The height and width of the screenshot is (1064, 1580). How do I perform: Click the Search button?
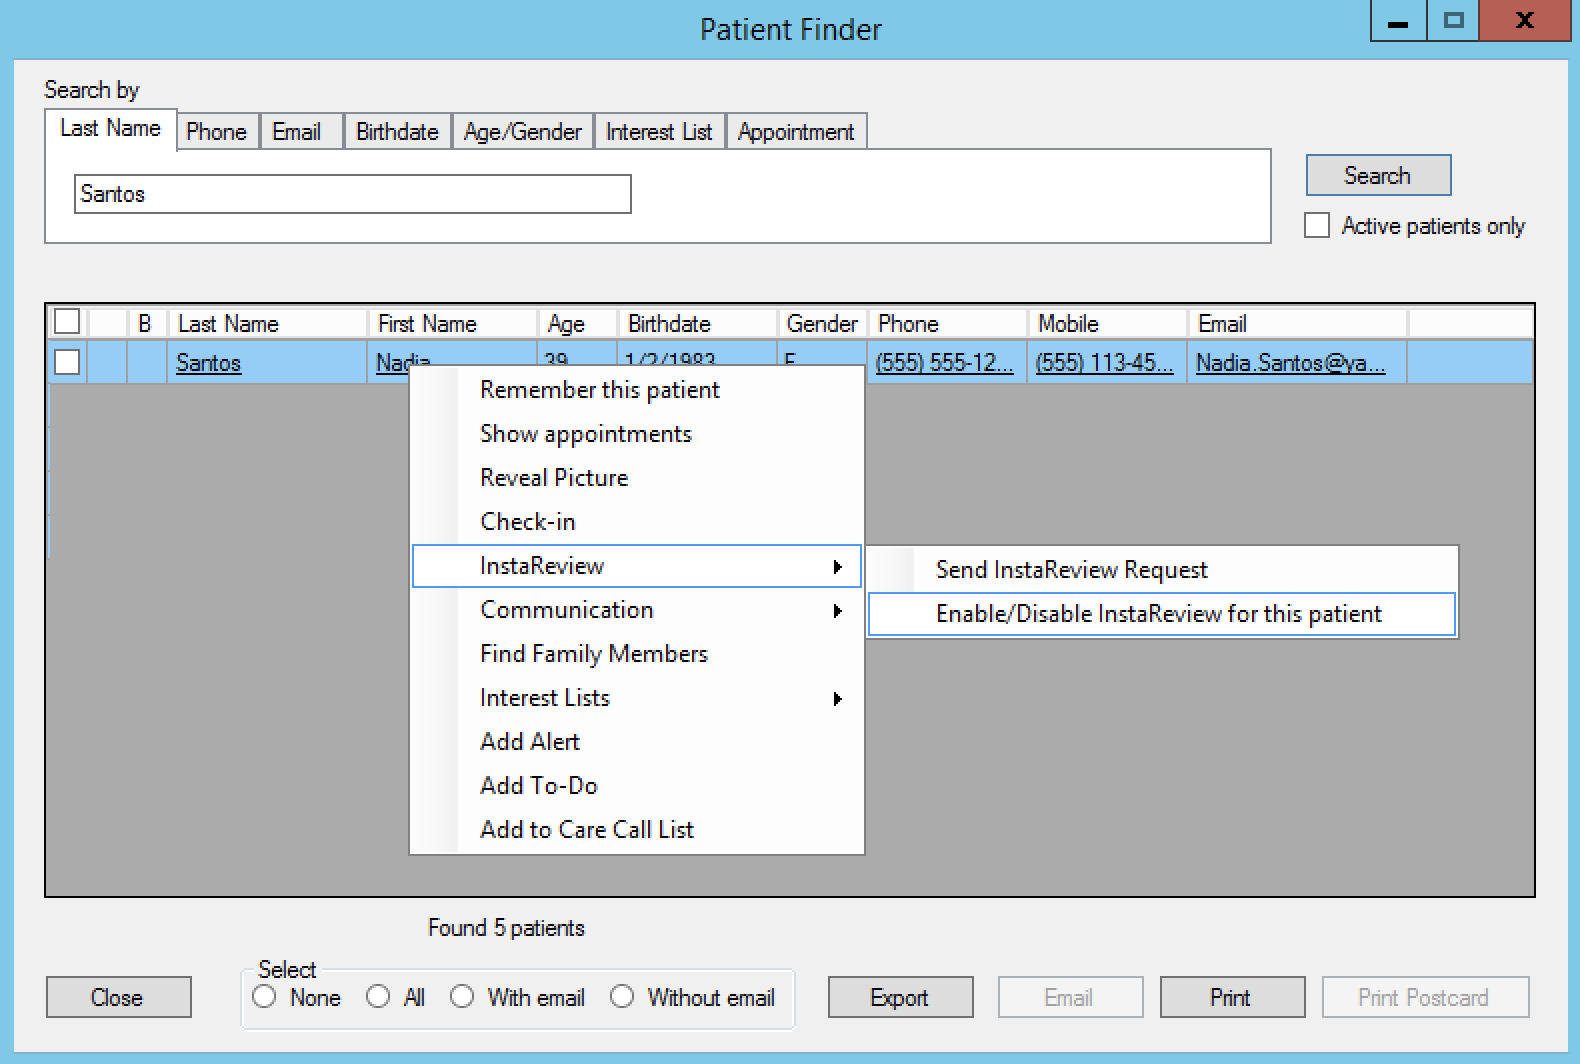click(1378, 176)
